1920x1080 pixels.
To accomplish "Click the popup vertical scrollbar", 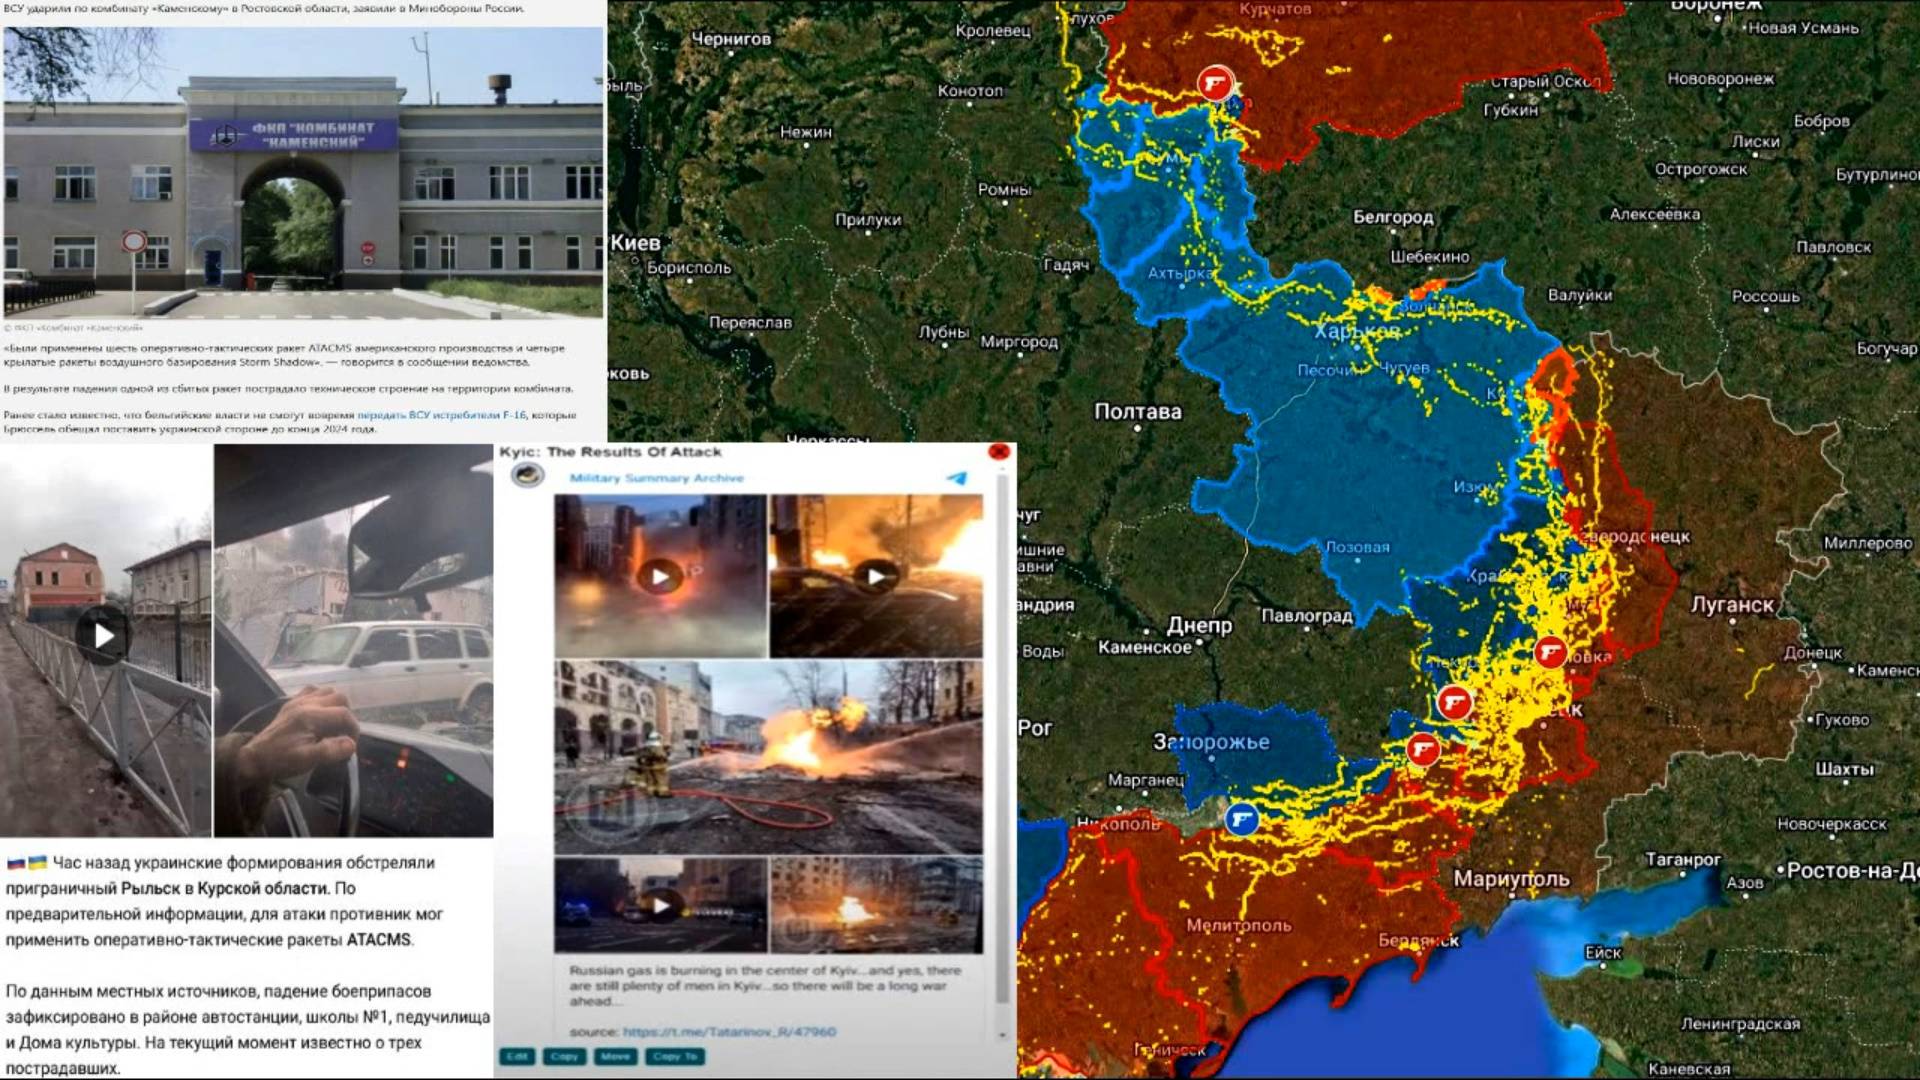I will click(x=1003, y=740).
